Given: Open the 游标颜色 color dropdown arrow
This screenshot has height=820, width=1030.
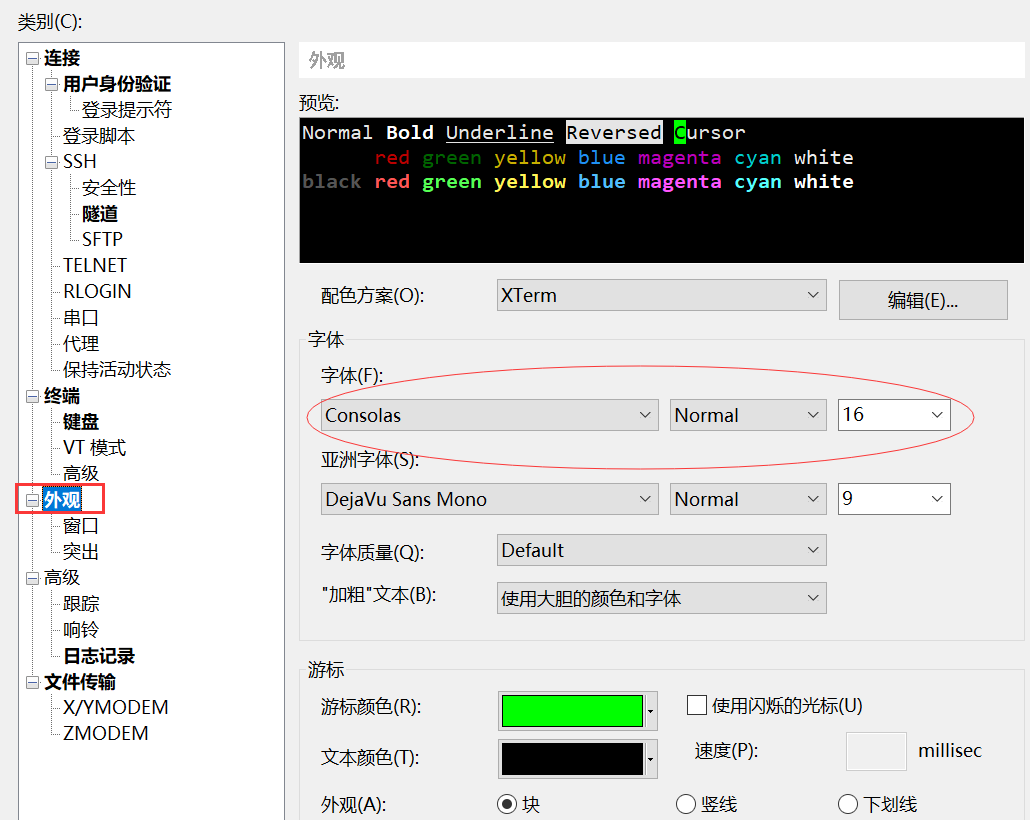Looking at the screenshot, I should (x=650, y=711).
